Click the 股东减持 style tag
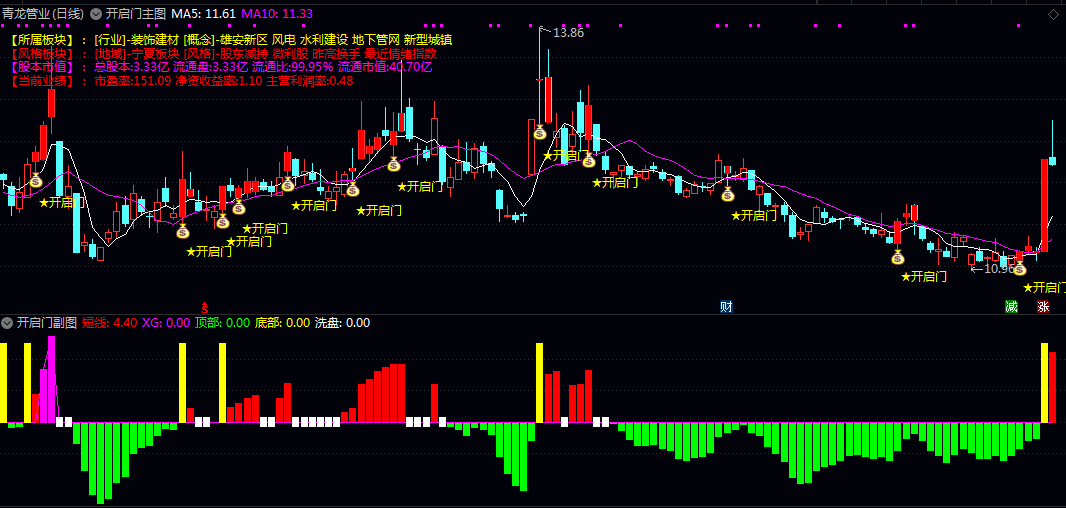Image resolution: width=1066 pixels, height=508 pixels. pyautogui.click(x=246, y=54)
